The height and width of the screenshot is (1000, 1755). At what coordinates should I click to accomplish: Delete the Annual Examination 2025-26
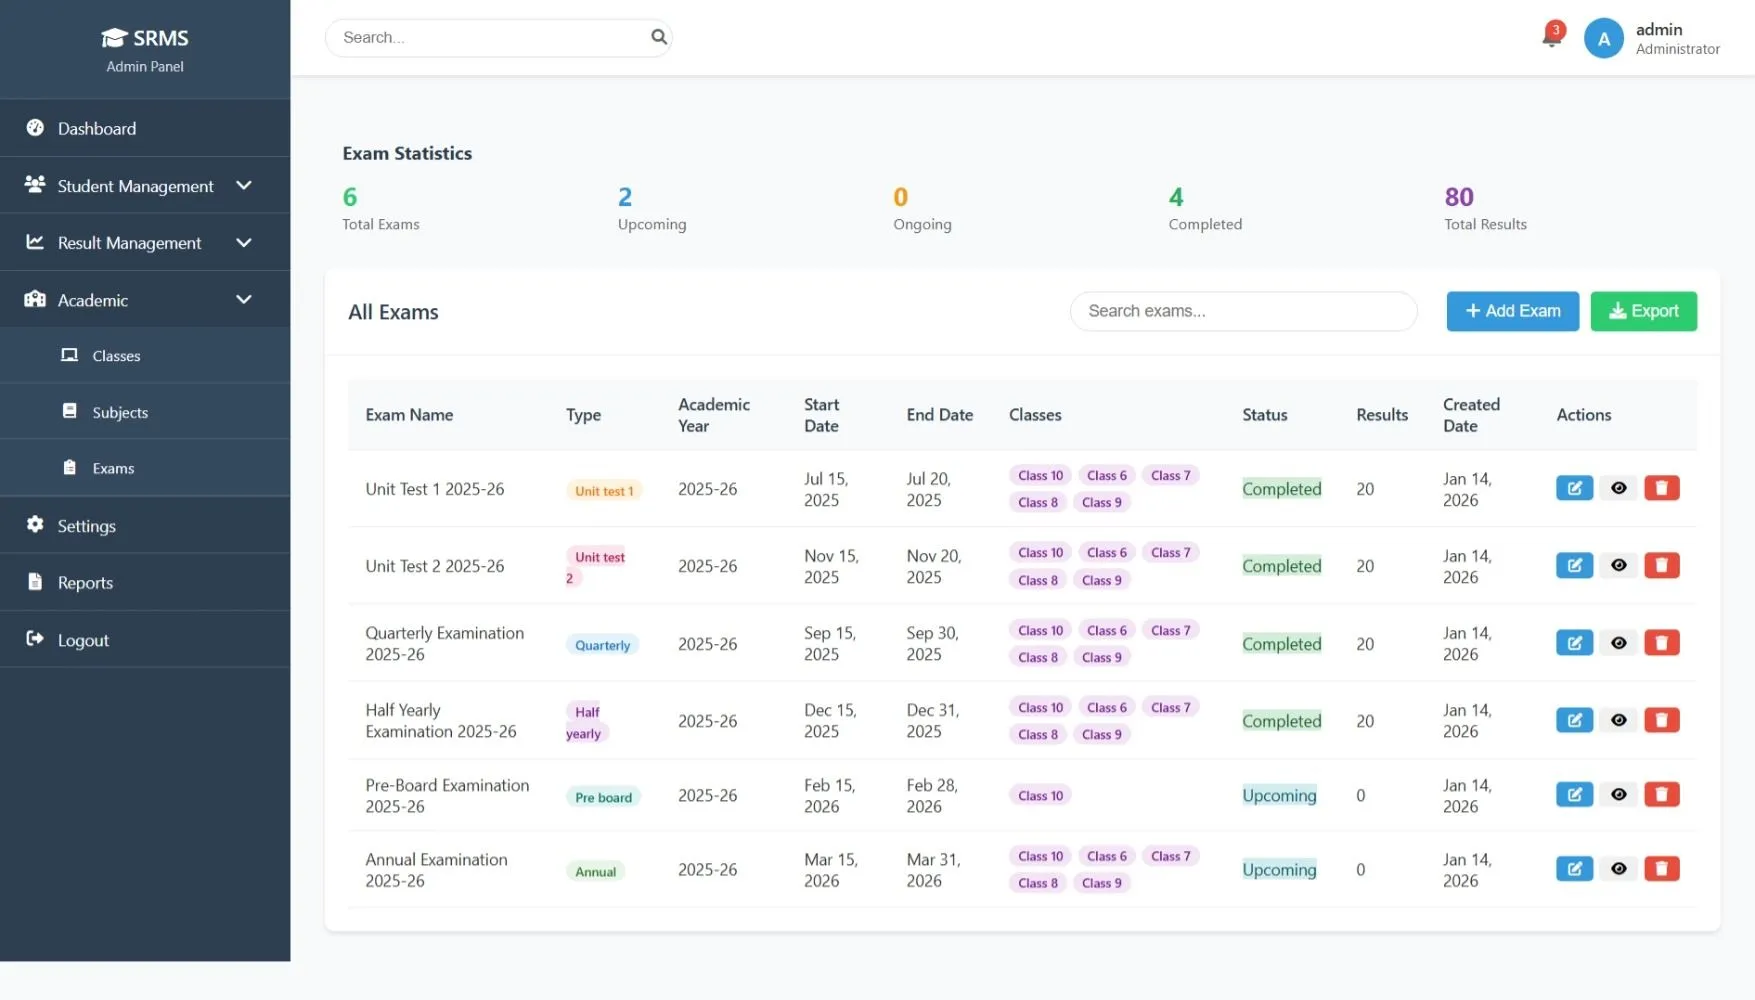(x=1662, y=869)
